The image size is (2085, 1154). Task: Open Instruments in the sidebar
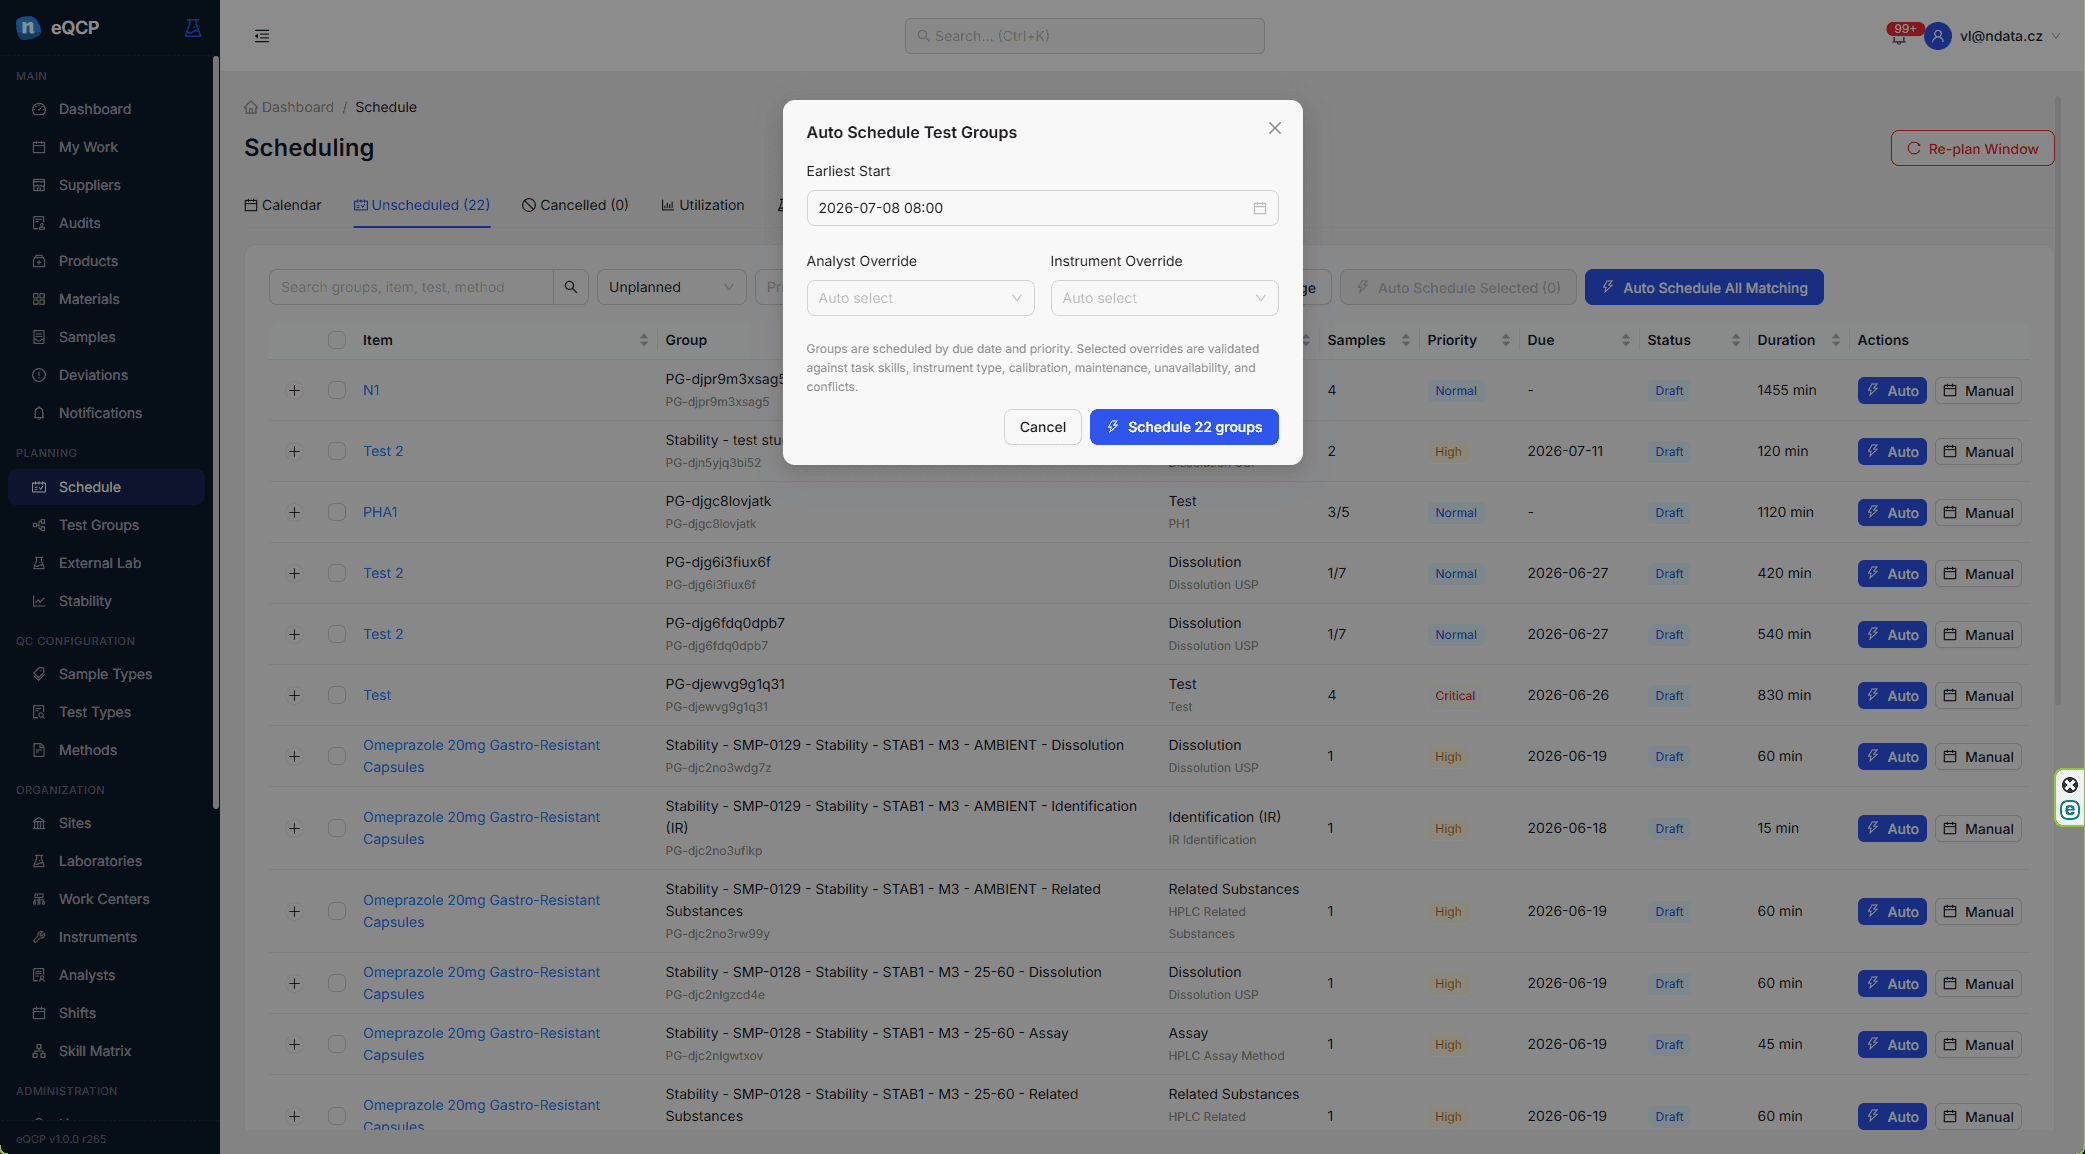[x=98, y=937]
